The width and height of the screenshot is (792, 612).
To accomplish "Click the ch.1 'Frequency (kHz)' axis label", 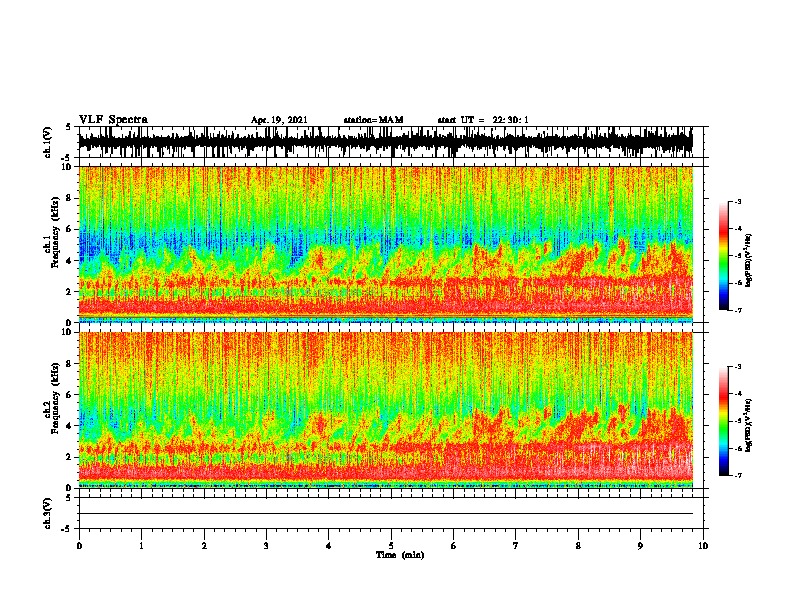I will tap(55, 232).
